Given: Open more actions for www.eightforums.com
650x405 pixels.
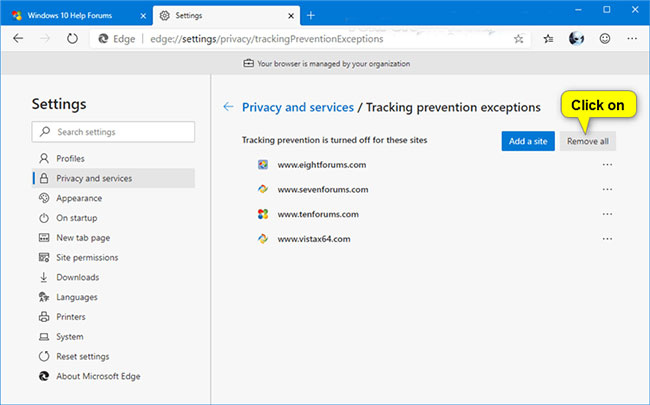Looking at the screenshot, I should click(607, 165).
